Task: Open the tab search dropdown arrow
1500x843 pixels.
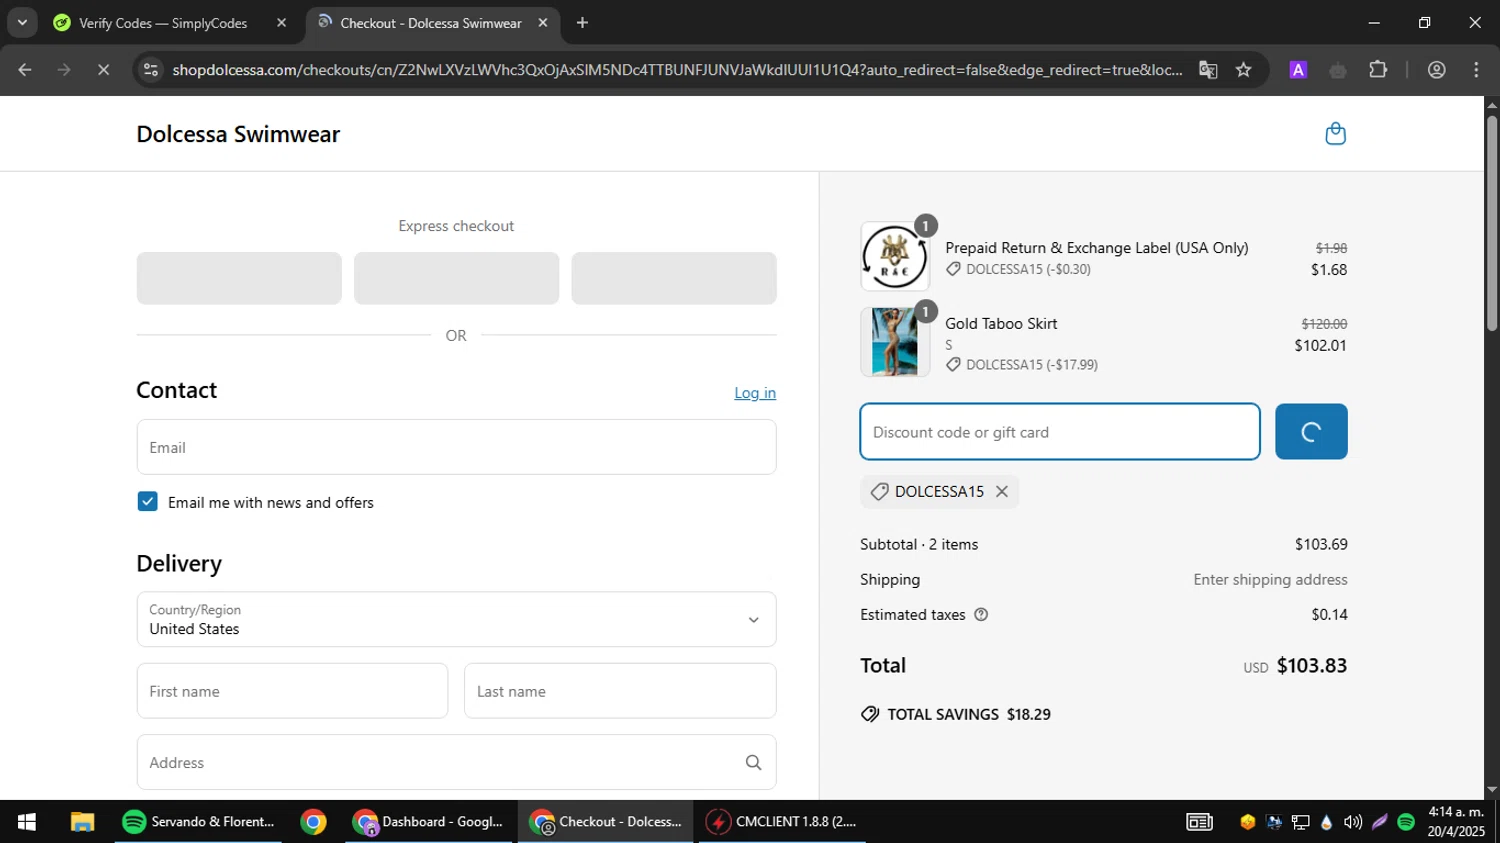Action: click(22, 22)
